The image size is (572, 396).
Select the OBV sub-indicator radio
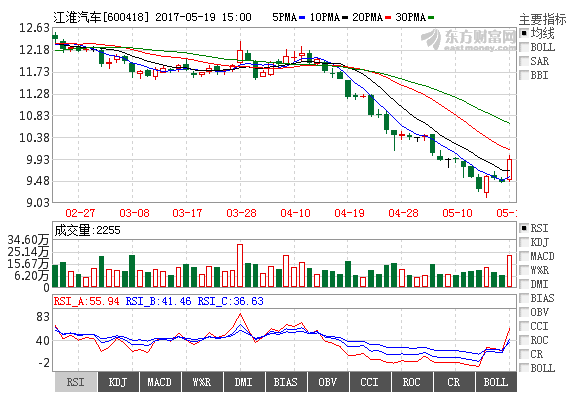pos(524,312)
